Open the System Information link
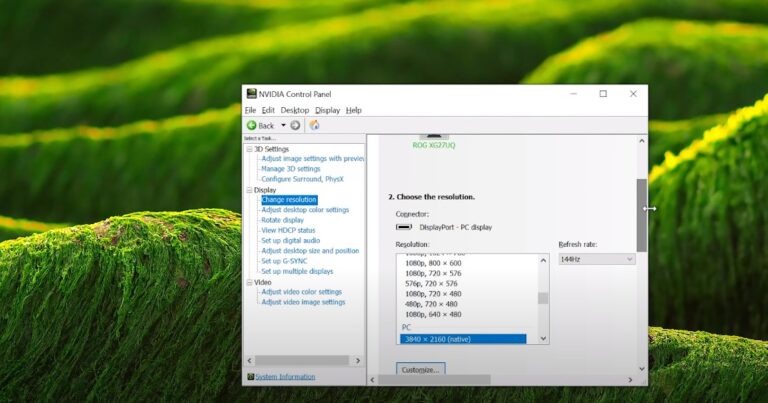768x403 pixels. (x=285, y=377)
